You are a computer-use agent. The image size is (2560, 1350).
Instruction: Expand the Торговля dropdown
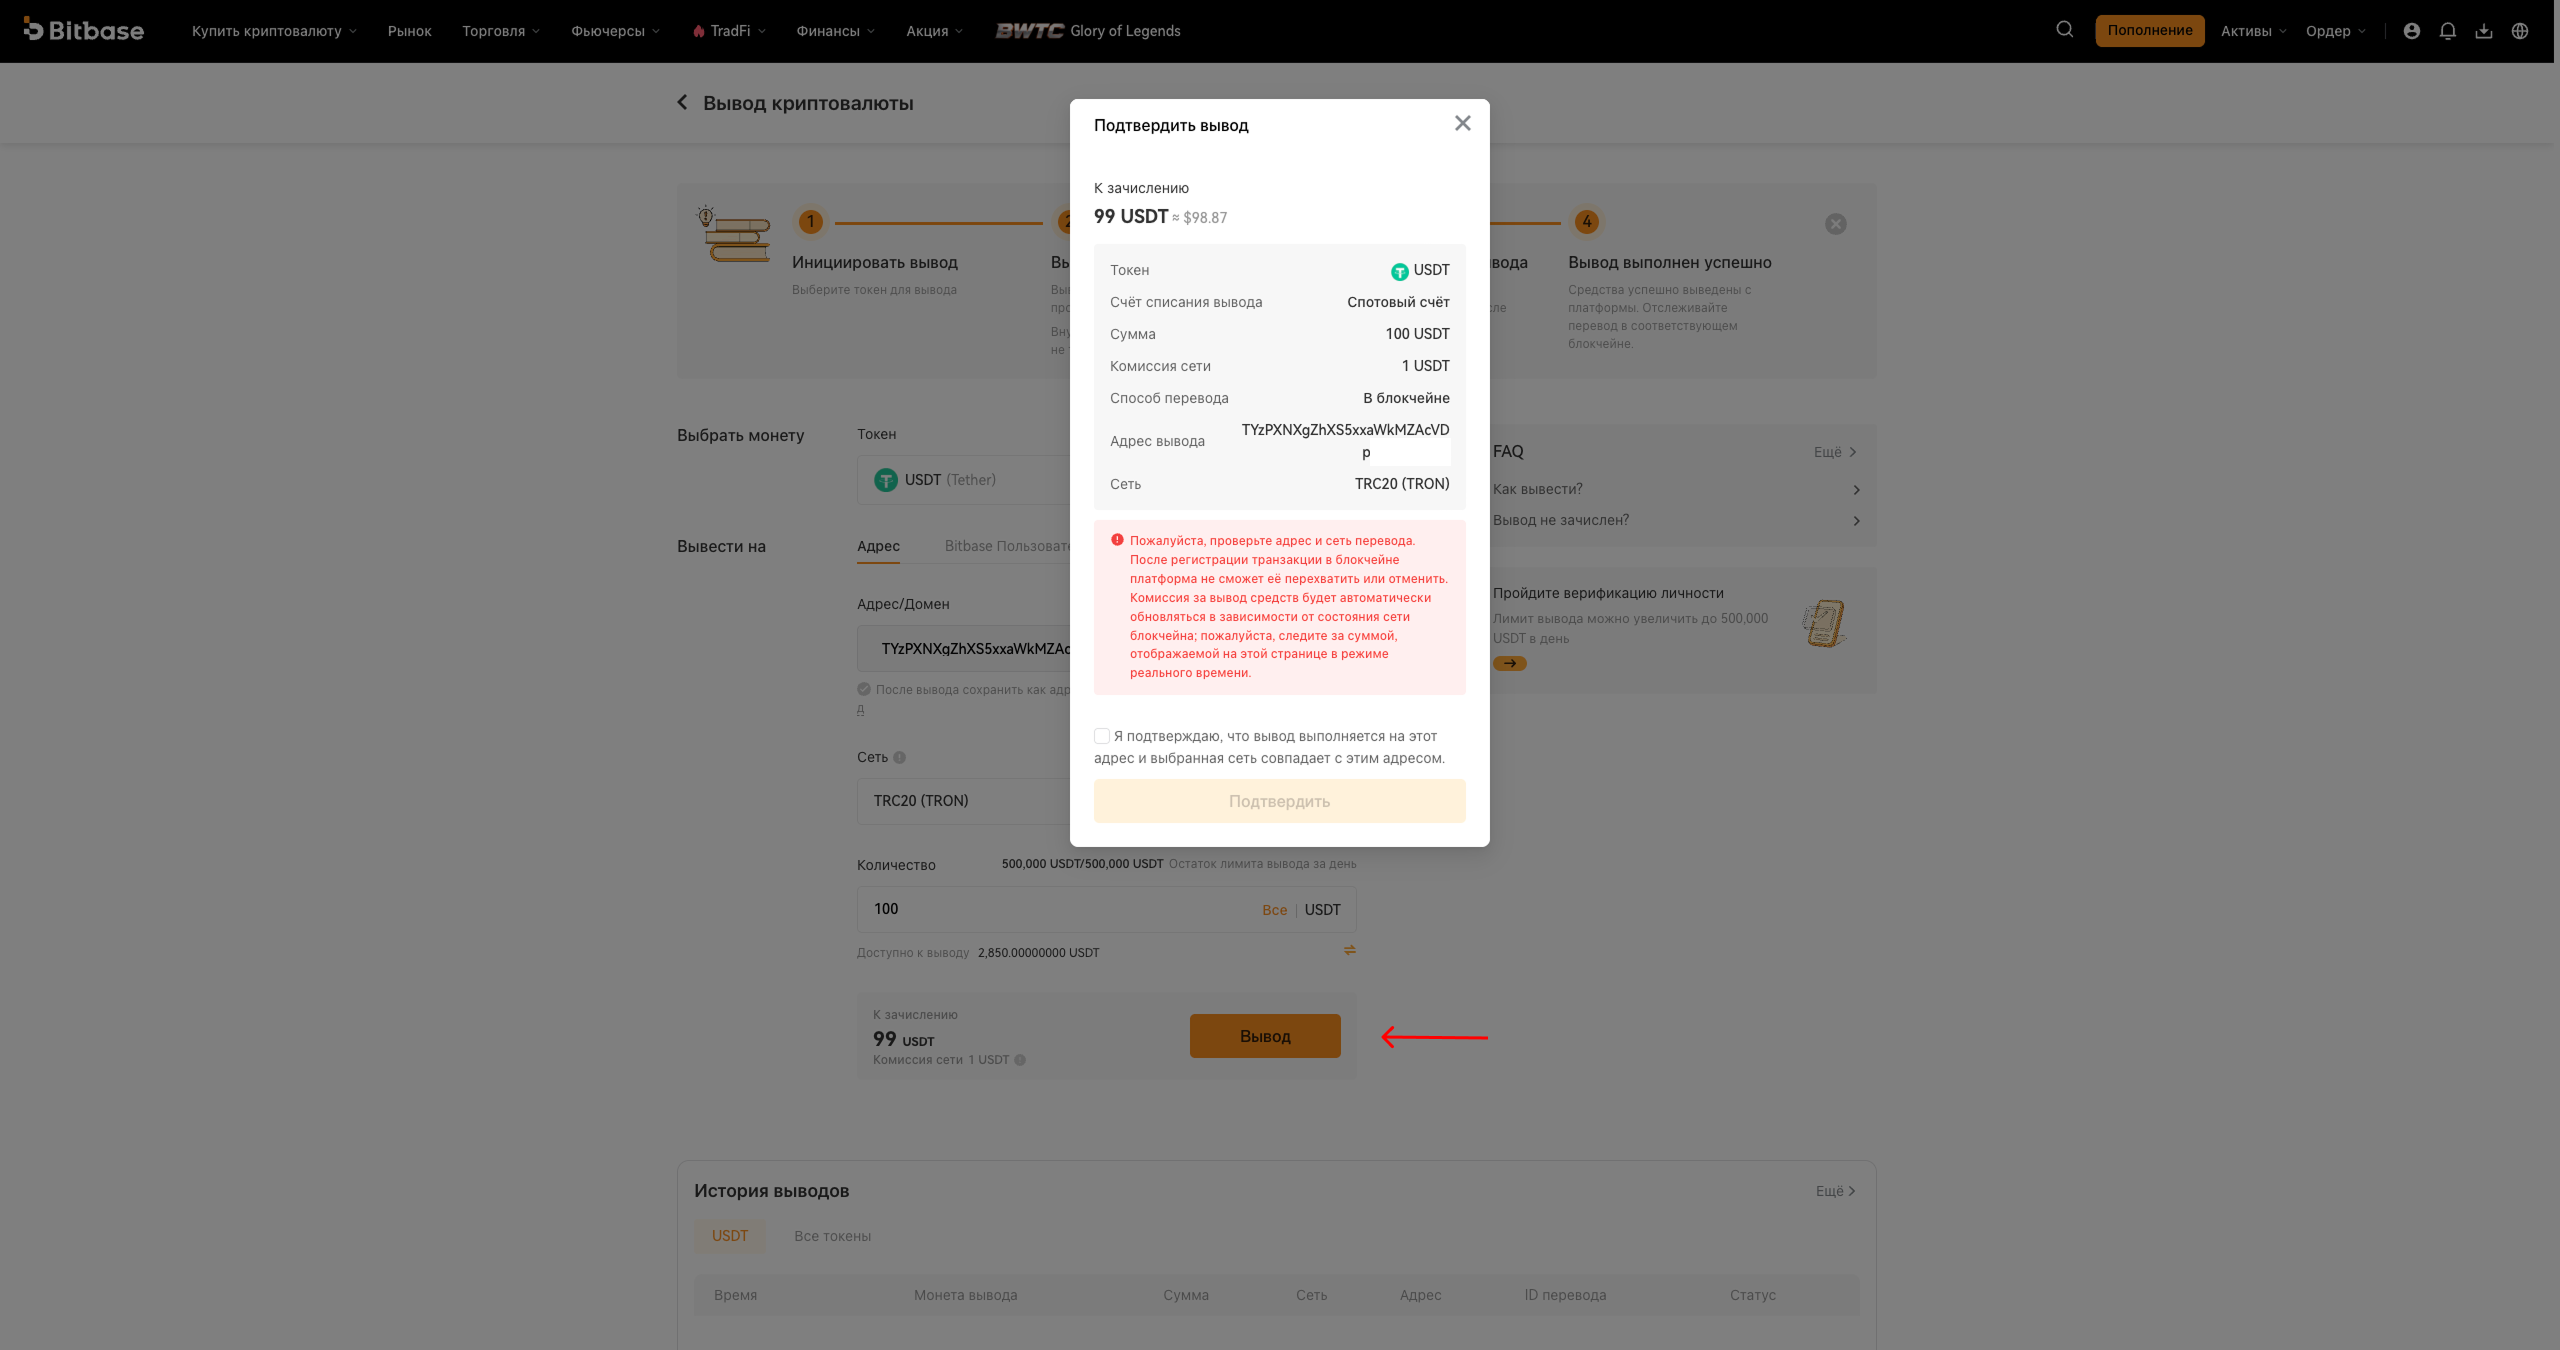[x=500, y=31]
